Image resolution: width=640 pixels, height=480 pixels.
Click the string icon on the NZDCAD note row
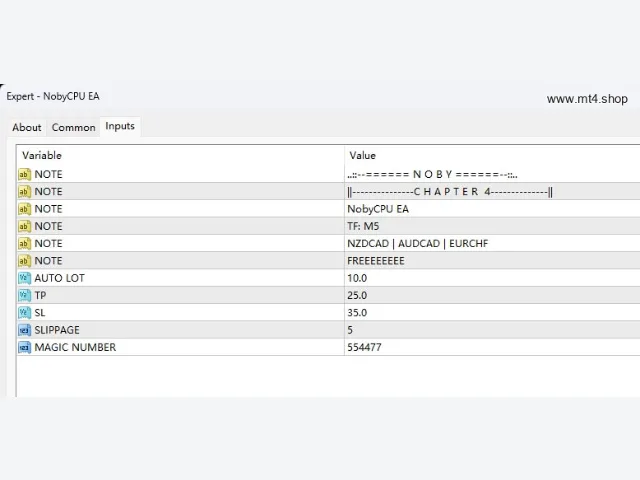click(x=24, y=243)
